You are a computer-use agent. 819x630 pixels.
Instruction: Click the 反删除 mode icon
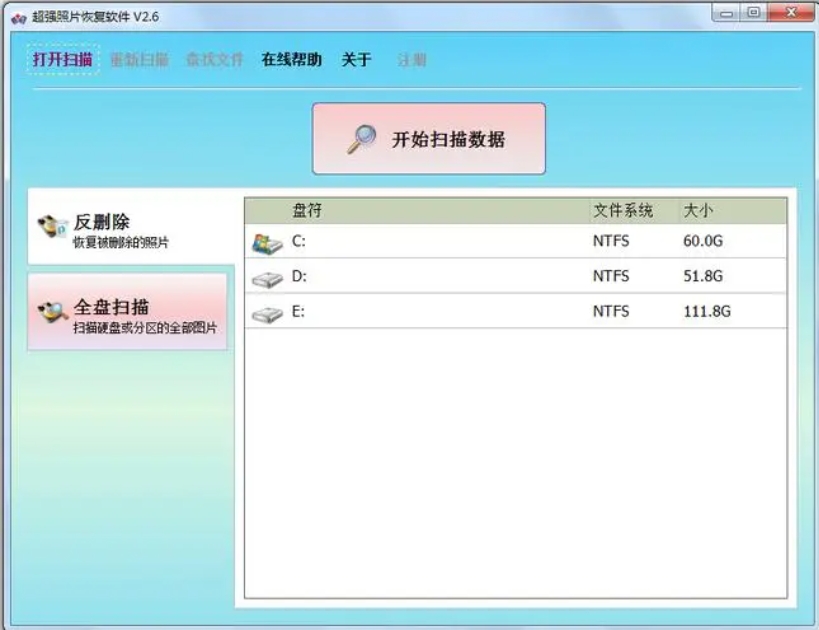click(52, 227)
